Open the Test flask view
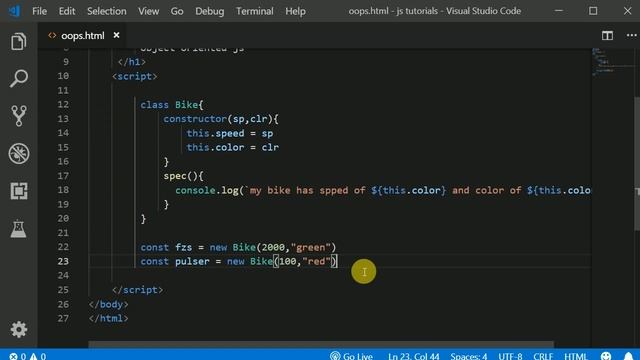The width and height of the screenshot is (640, 360). click(x=18, y=229)
